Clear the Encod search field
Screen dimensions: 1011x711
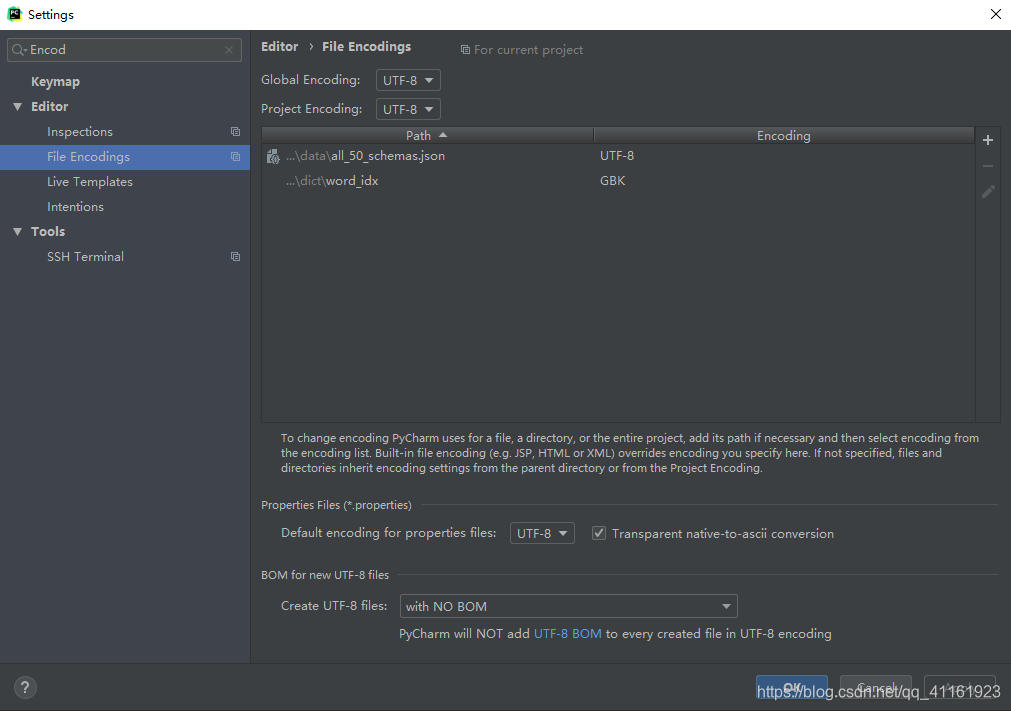(229, 49)
